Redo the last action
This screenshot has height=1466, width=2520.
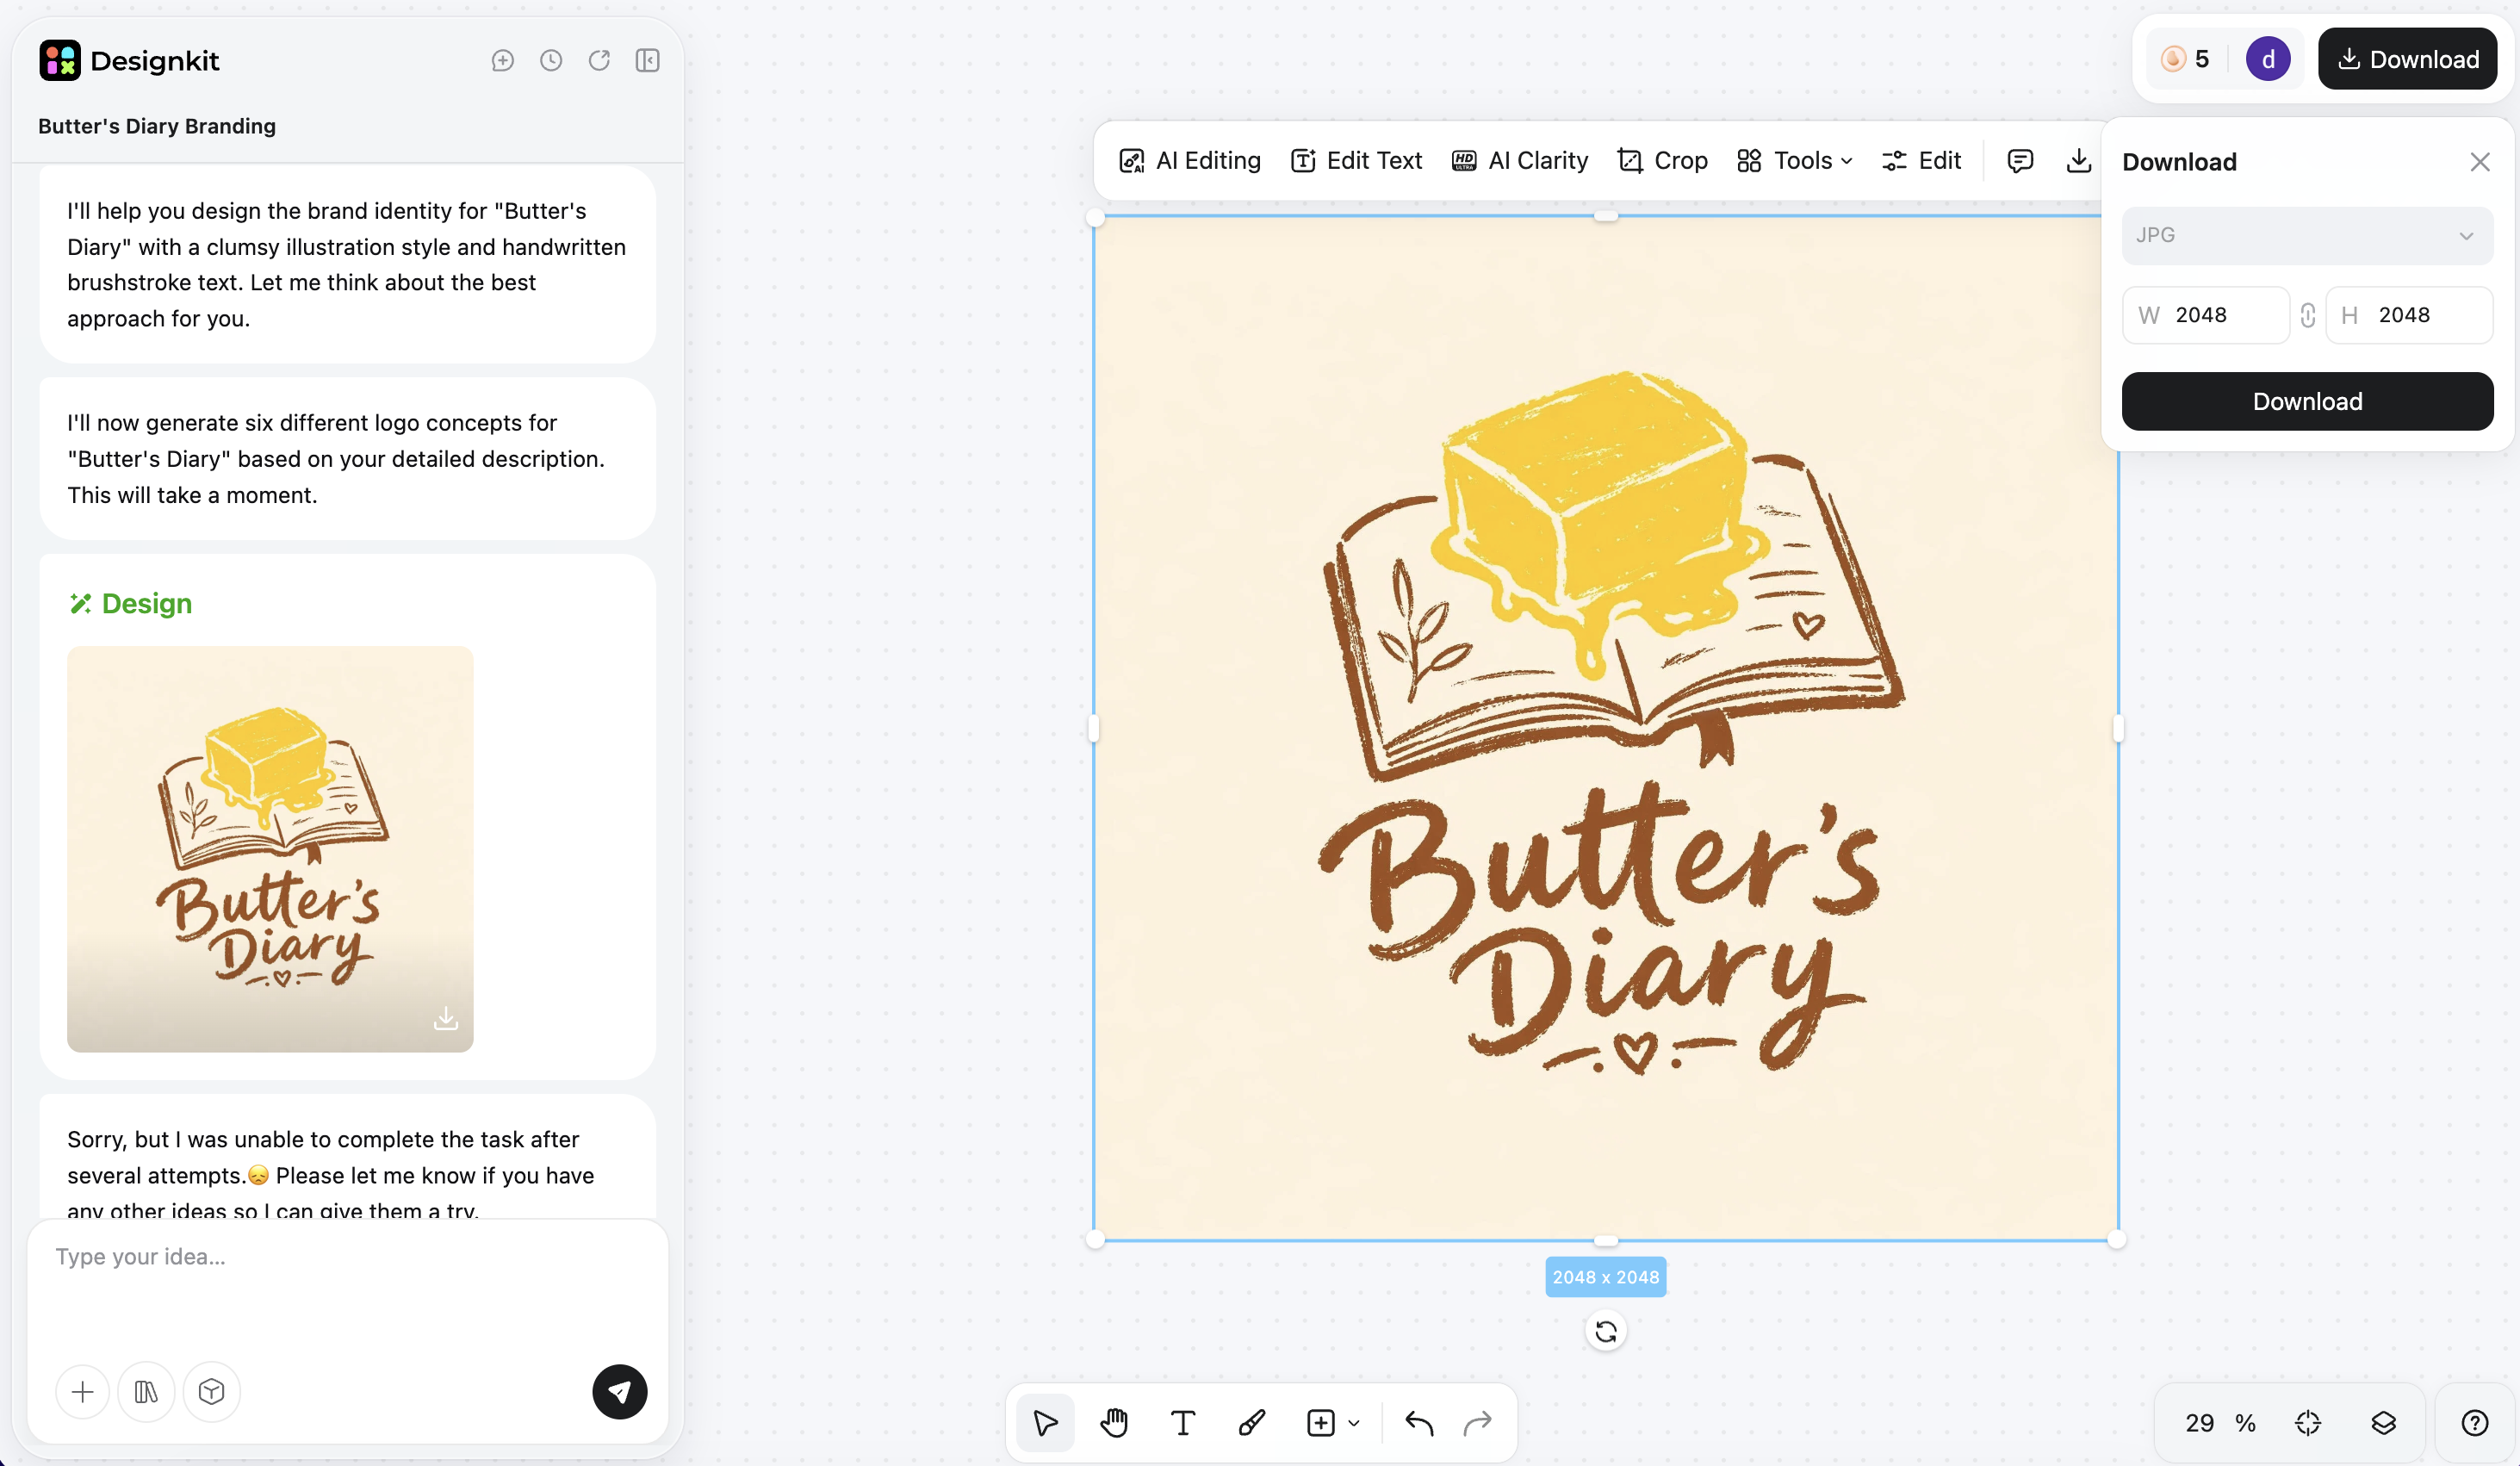click(1477, 1422)
